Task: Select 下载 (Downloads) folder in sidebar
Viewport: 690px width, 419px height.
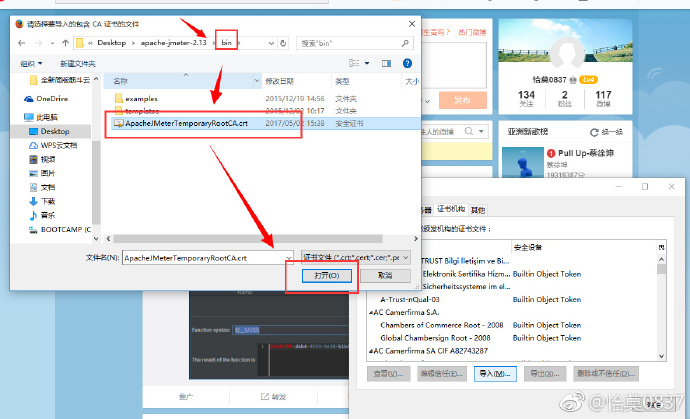Action: tap(48, 202)
